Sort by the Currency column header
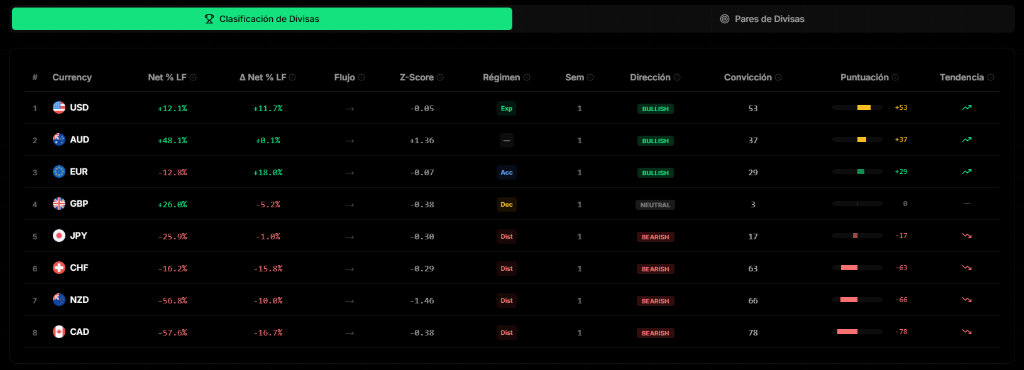Image resolution: width=1024 pixels, height=370 pixels. (x=72, y=78)
